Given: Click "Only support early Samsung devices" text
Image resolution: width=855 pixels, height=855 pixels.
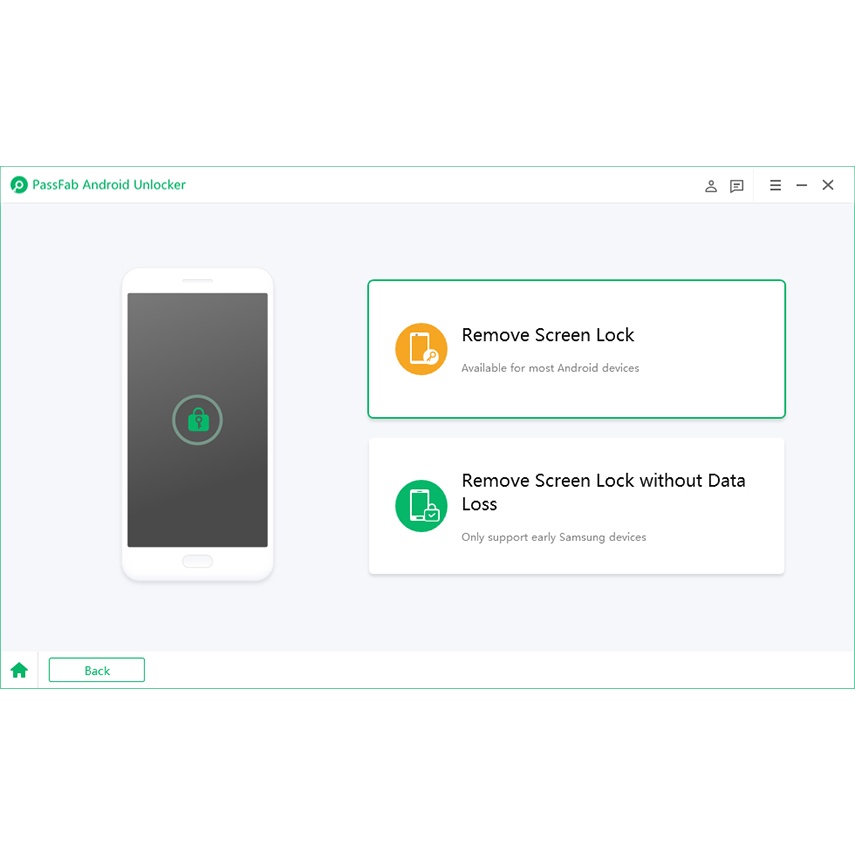Looking at the screenshot, I should pyautogui.click(x=553, y=537).
